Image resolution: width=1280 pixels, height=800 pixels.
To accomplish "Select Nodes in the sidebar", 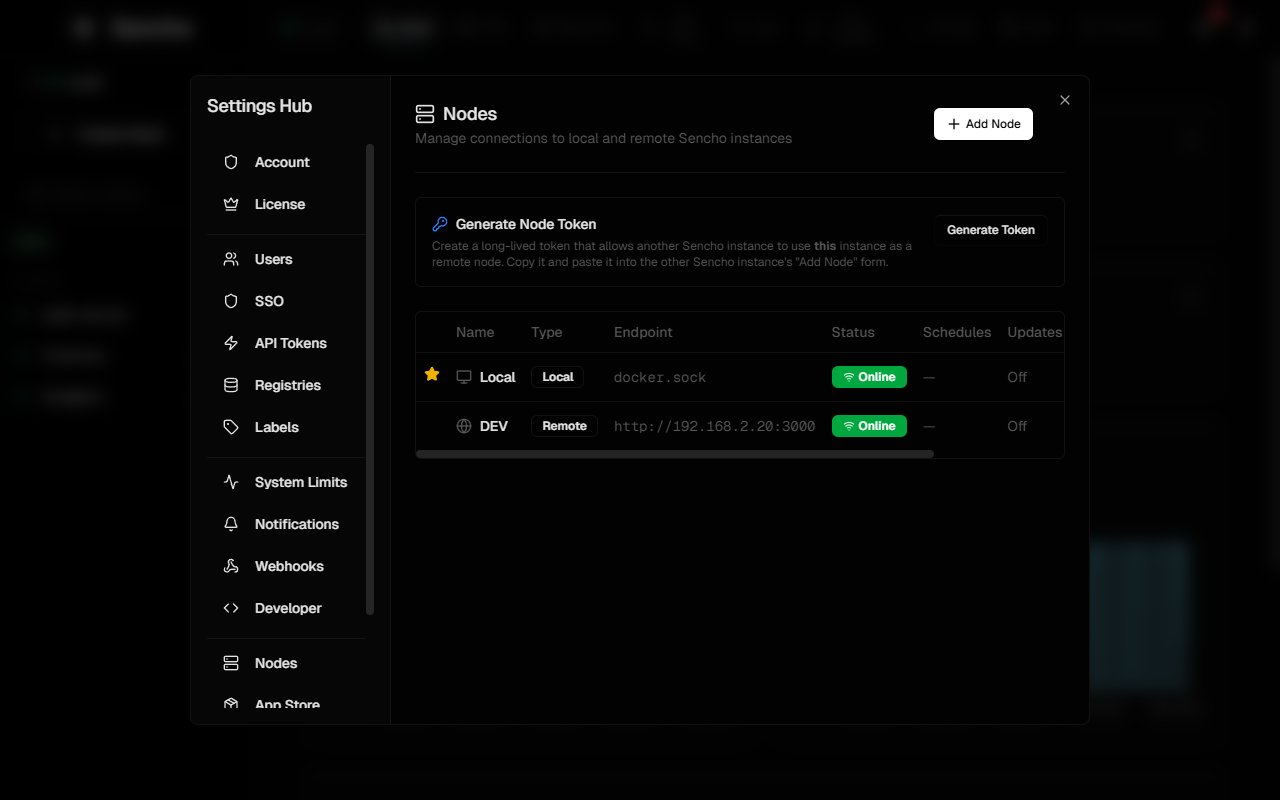I will [286, 663].
